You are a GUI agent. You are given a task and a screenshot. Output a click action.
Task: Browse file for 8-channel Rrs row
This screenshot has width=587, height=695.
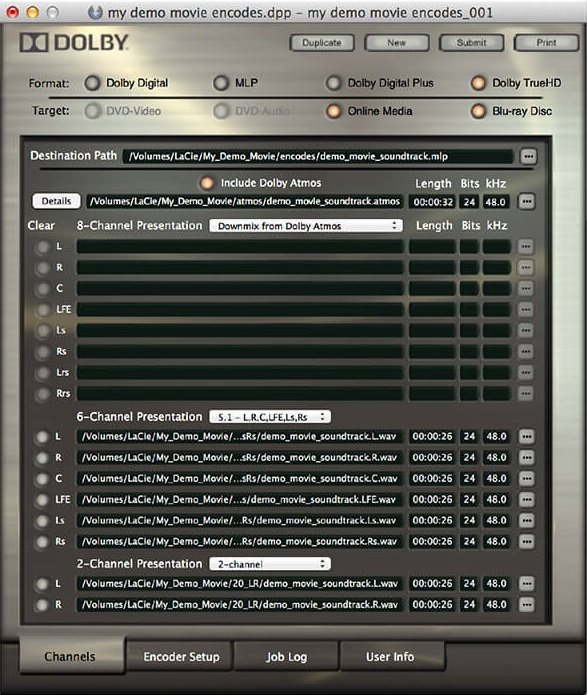[x=525, y=393]
